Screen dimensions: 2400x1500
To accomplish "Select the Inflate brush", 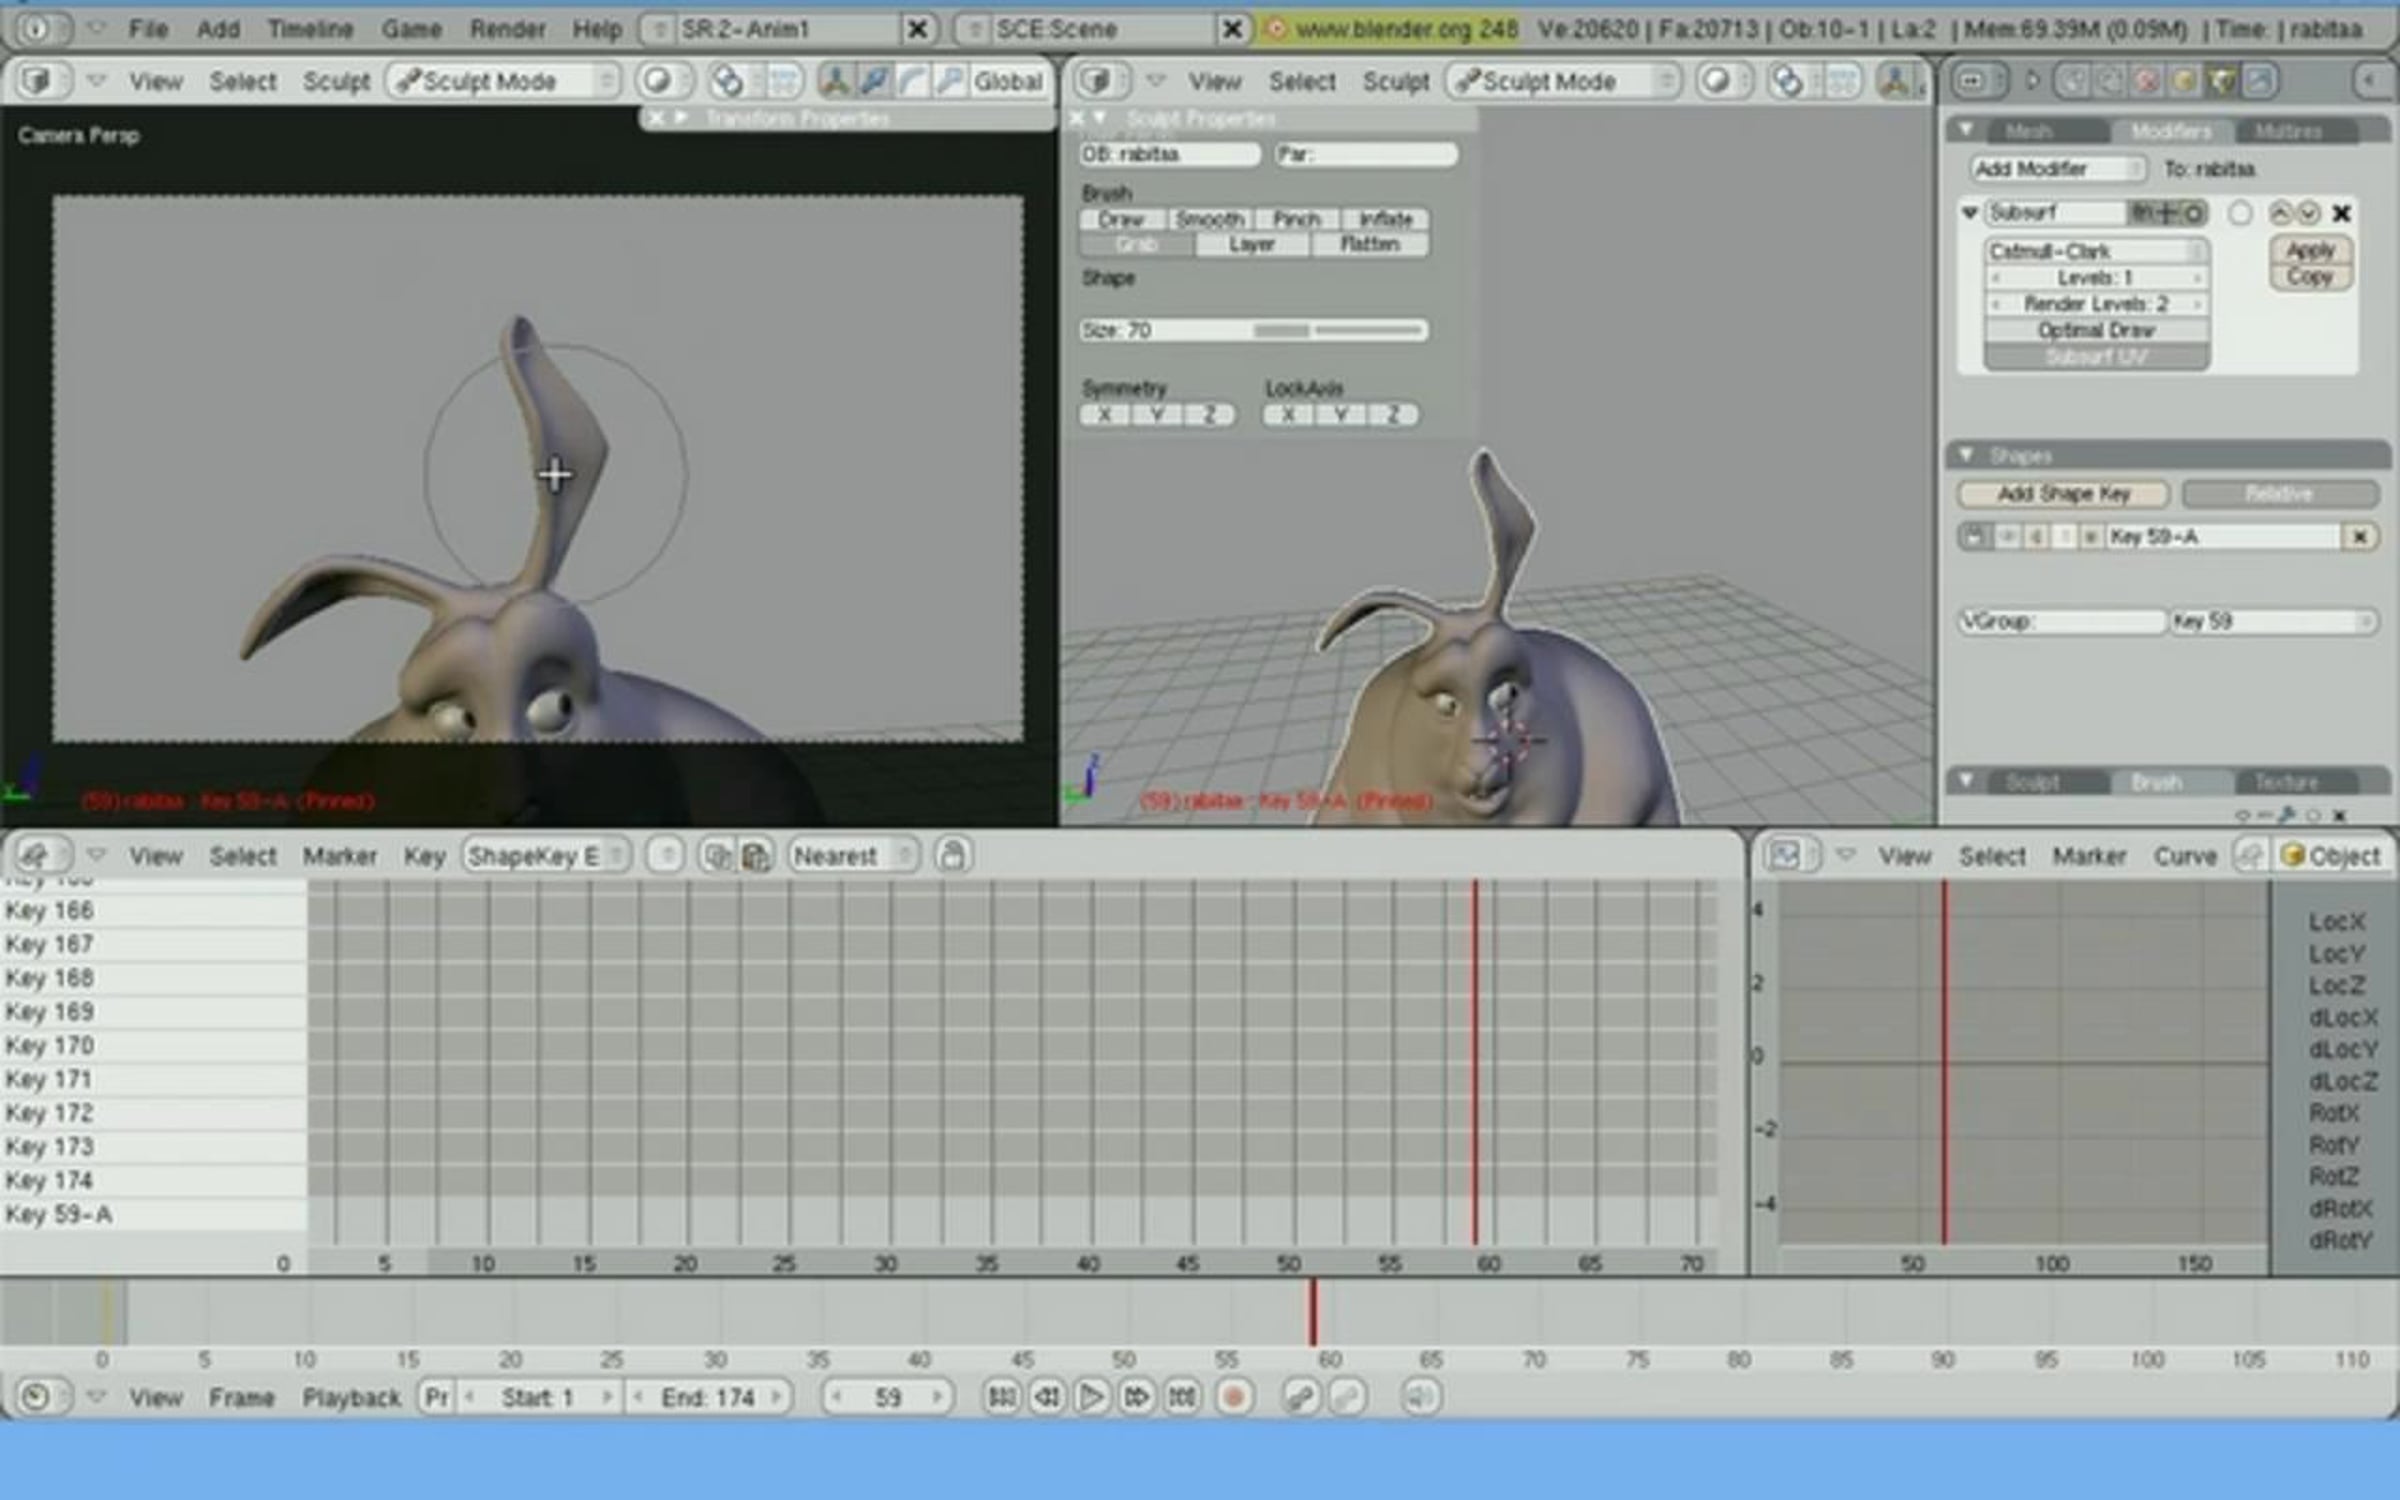I will [1386, 219].
